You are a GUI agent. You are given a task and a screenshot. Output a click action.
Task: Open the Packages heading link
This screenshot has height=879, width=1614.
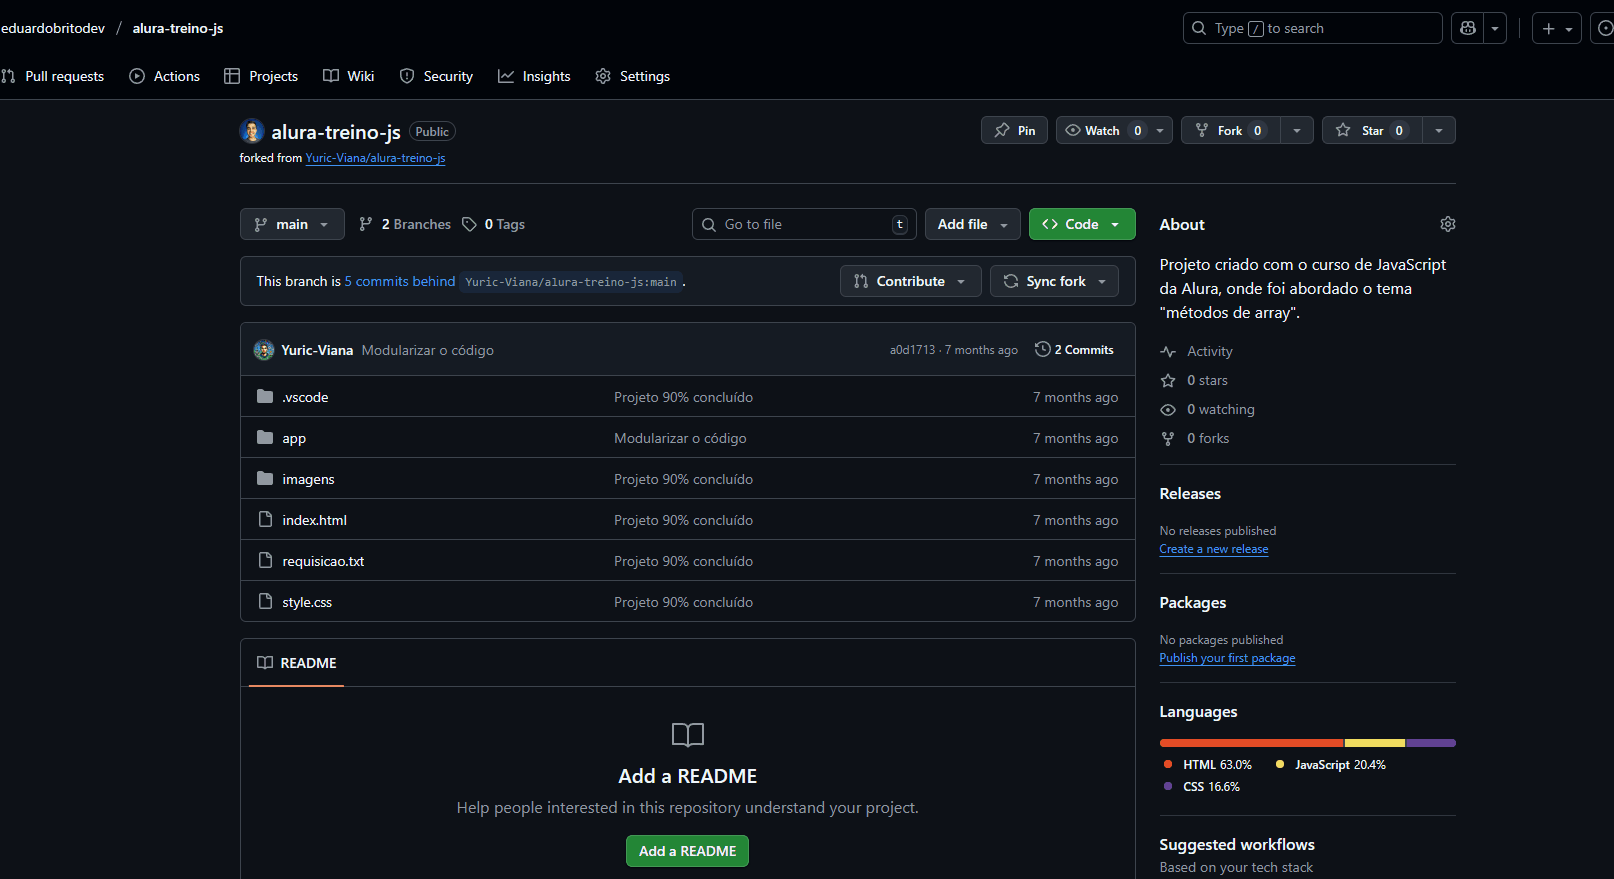[x=1193, y=603]
